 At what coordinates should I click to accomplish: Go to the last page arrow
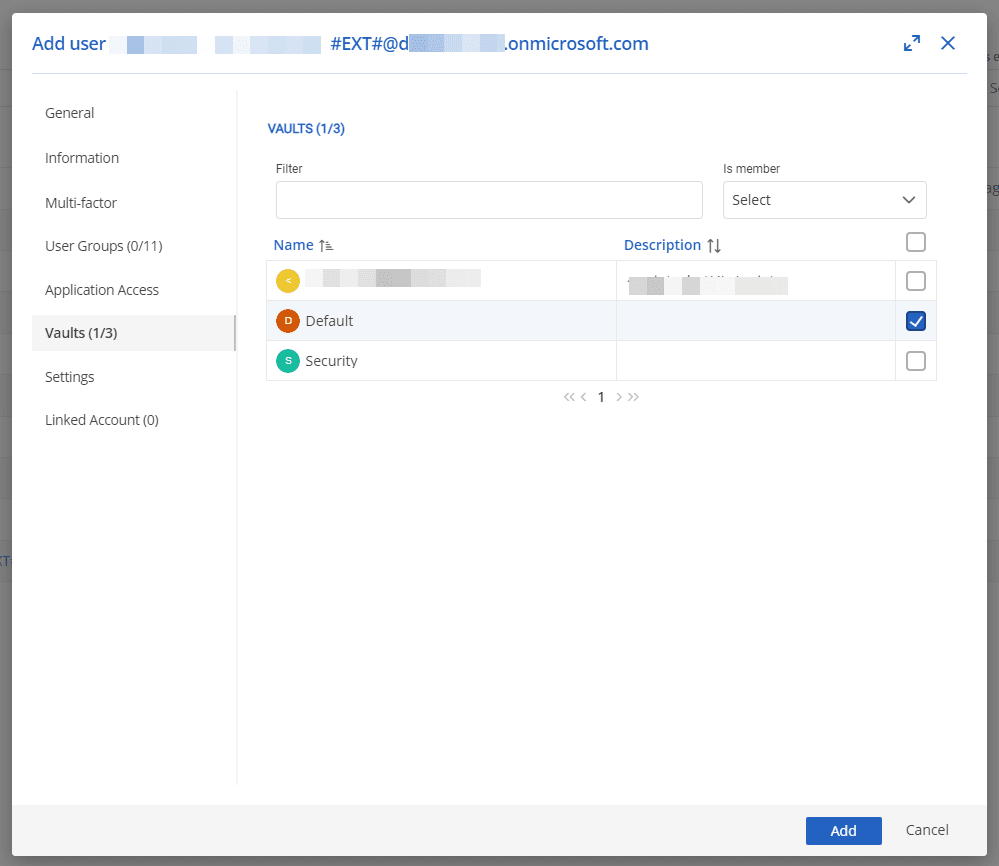[x=633, y=397]
